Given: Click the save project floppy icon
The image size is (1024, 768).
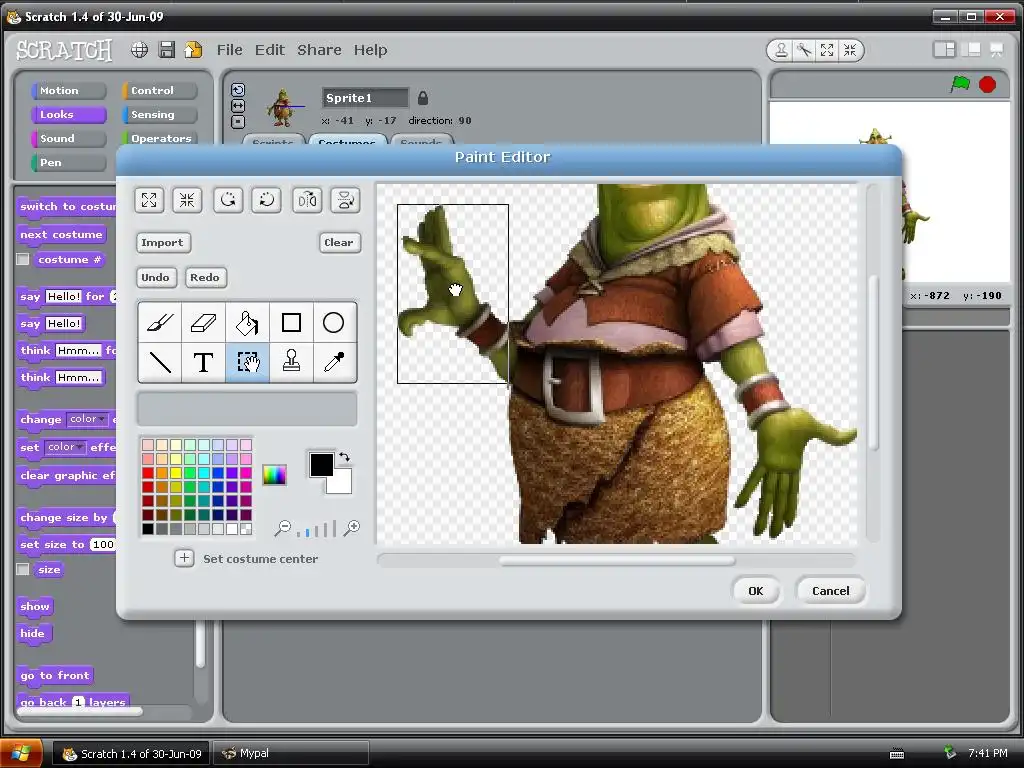Looking at the screenshot, I should tap(167, 50).
